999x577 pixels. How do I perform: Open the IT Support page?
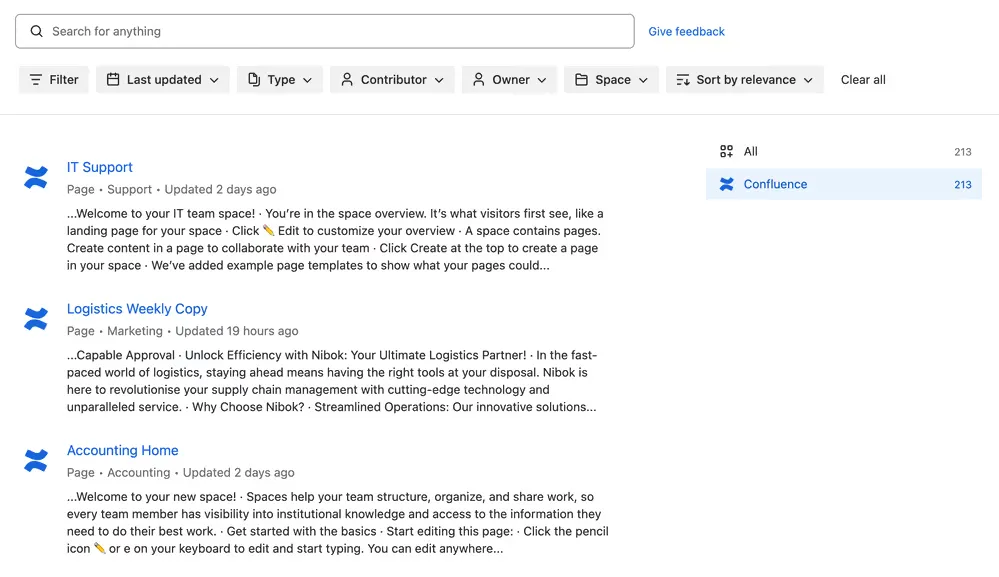99,167
